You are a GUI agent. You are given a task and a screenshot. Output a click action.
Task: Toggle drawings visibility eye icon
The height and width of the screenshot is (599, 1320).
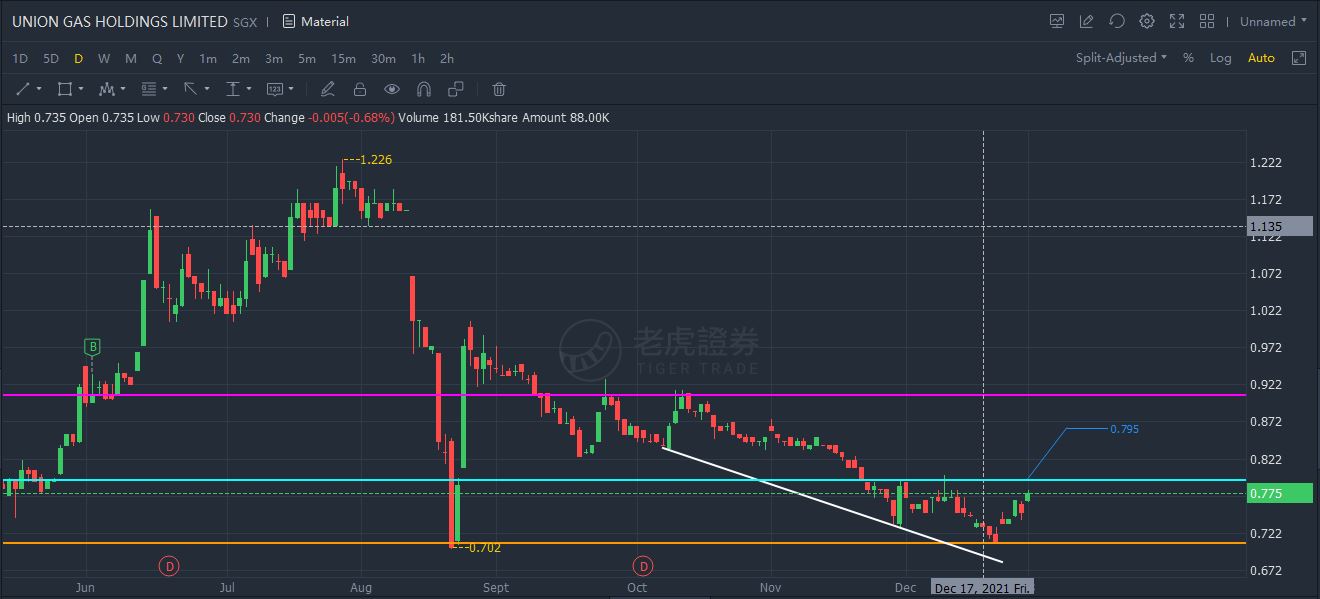click(392, 89)
